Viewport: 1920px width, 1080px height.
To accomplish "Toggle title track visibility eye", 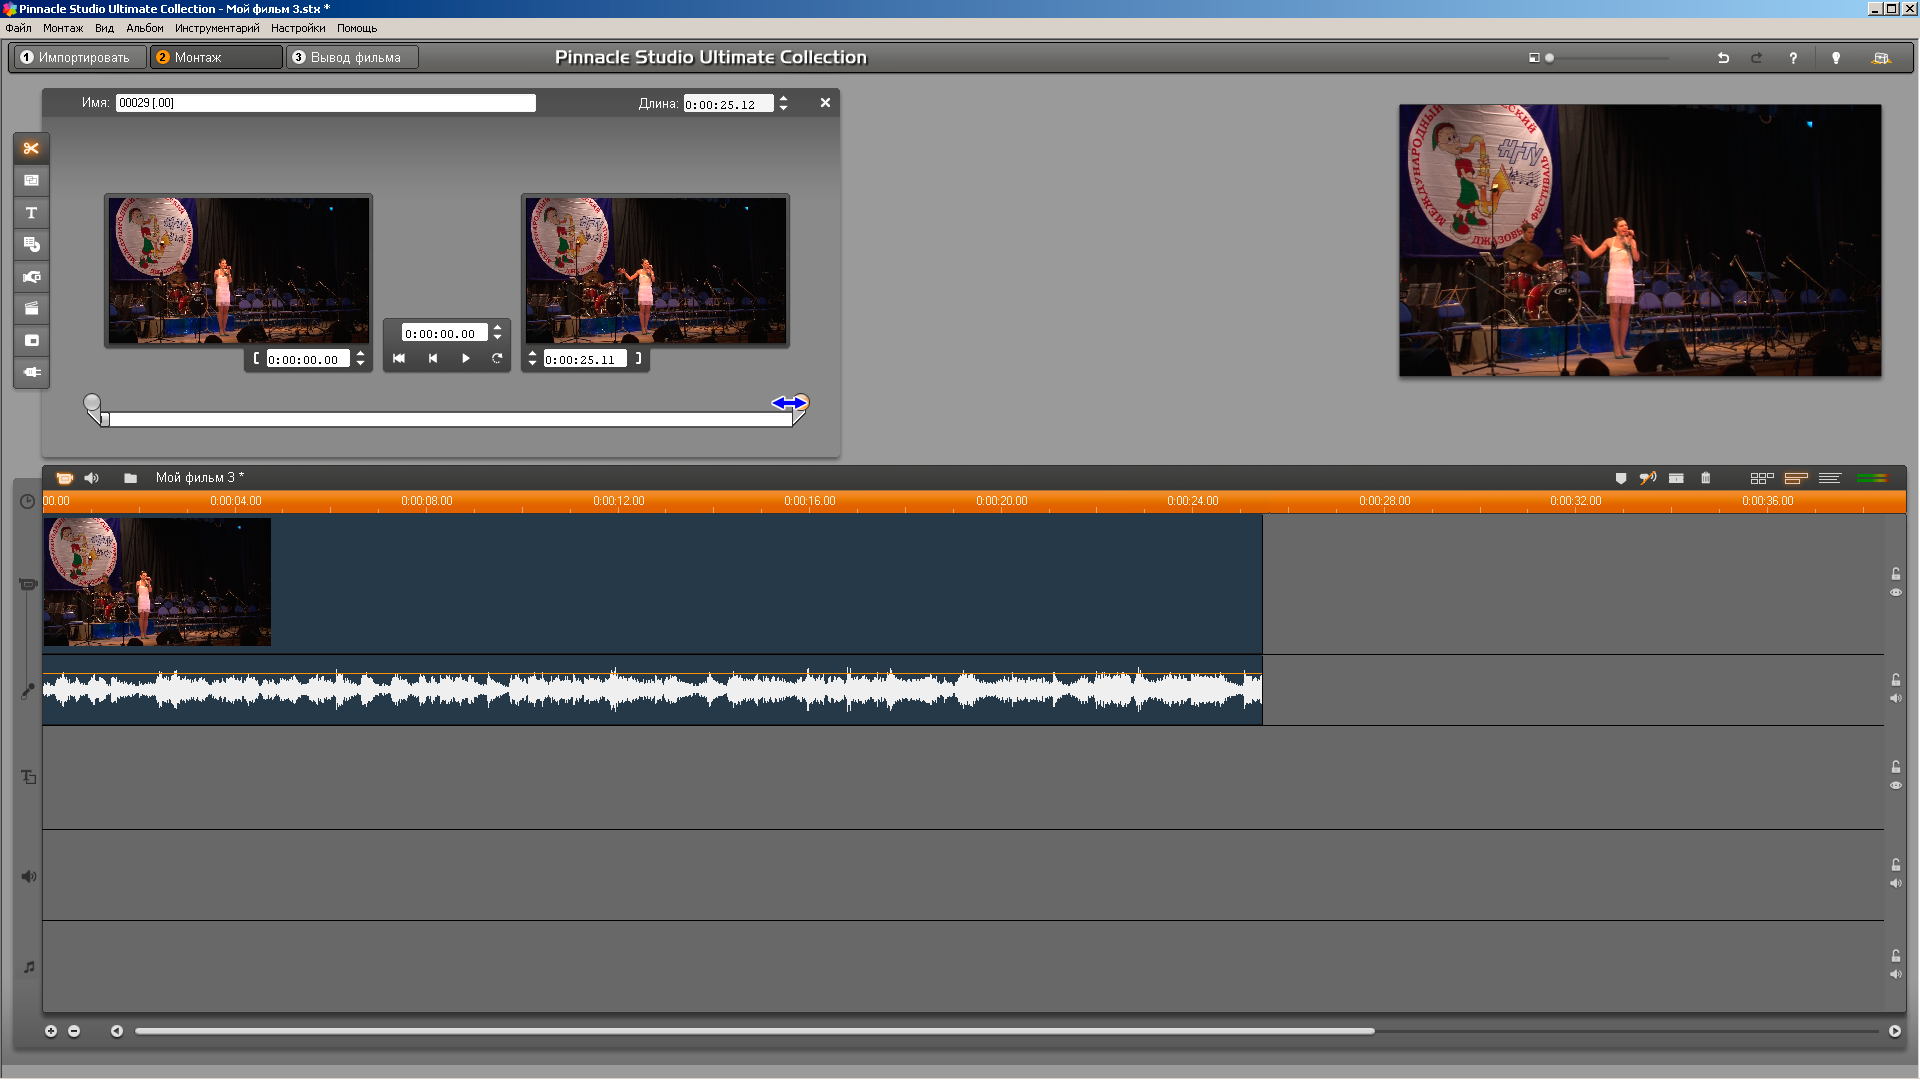I will point(1895,786).
